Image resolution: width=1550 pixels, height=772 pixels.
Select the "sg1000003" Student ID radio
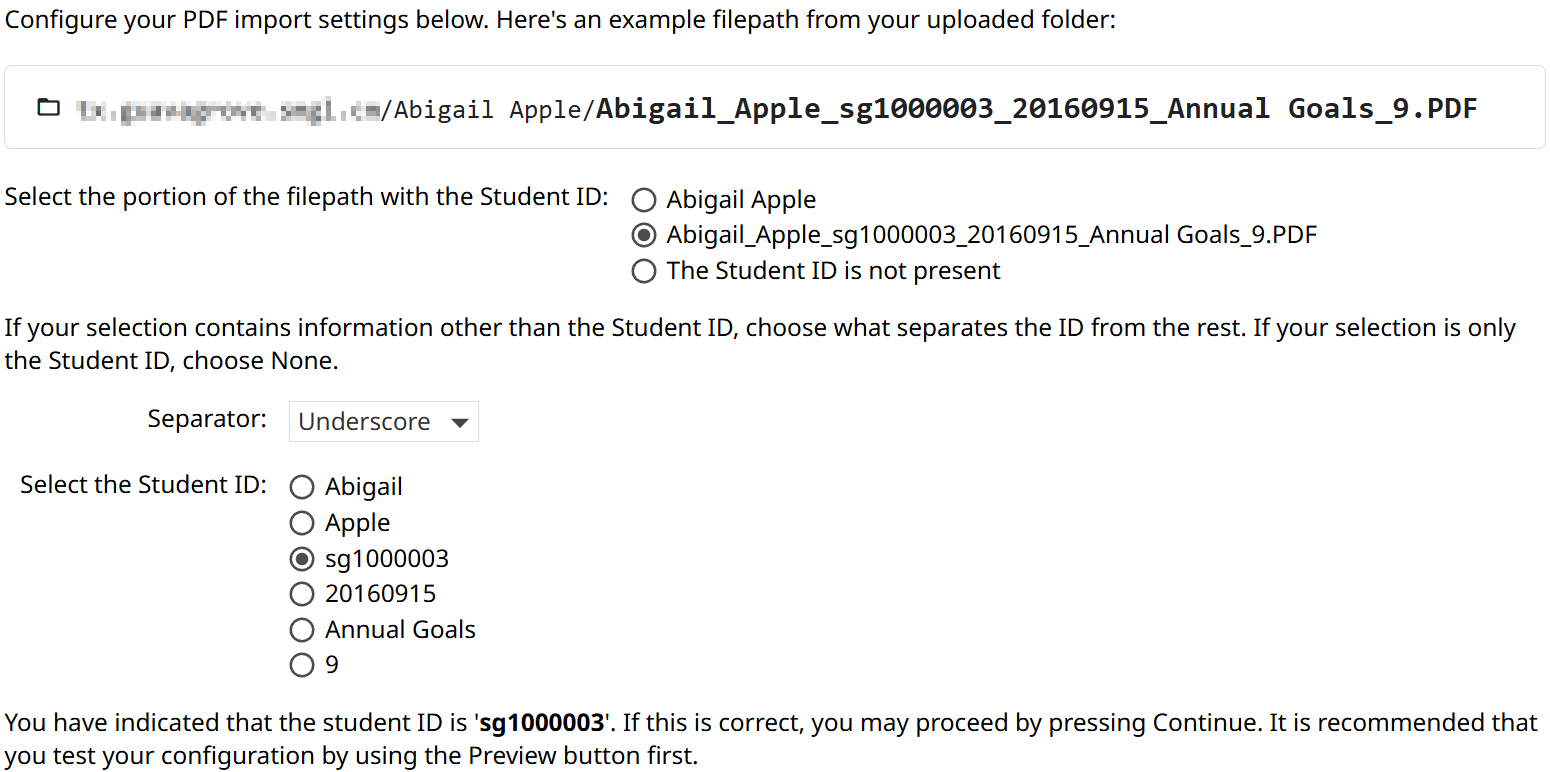click(x=302, y=558)
